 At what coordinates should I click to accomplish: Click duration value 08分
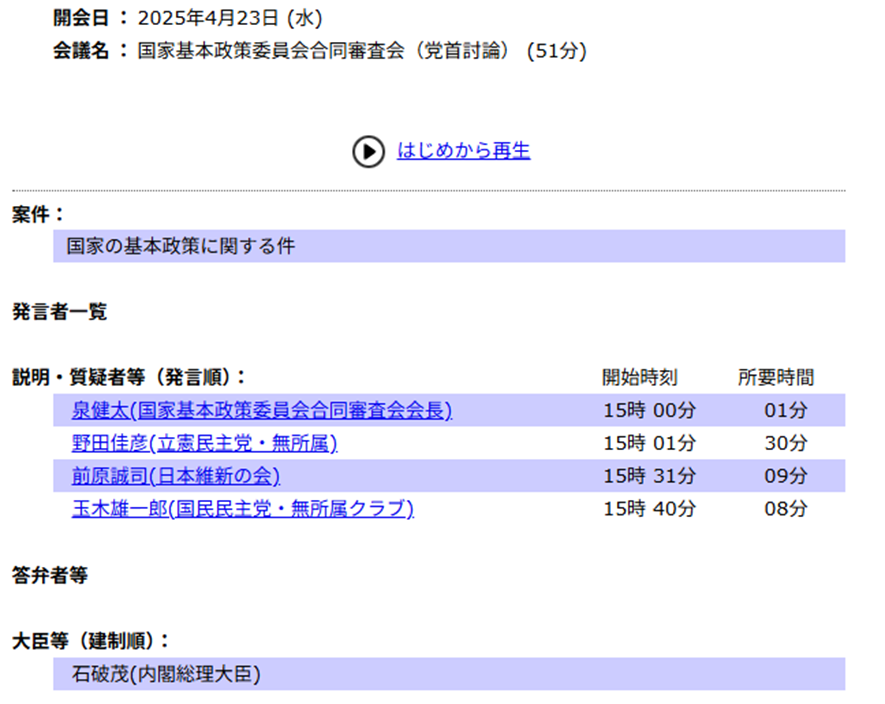tap(786, 508)
